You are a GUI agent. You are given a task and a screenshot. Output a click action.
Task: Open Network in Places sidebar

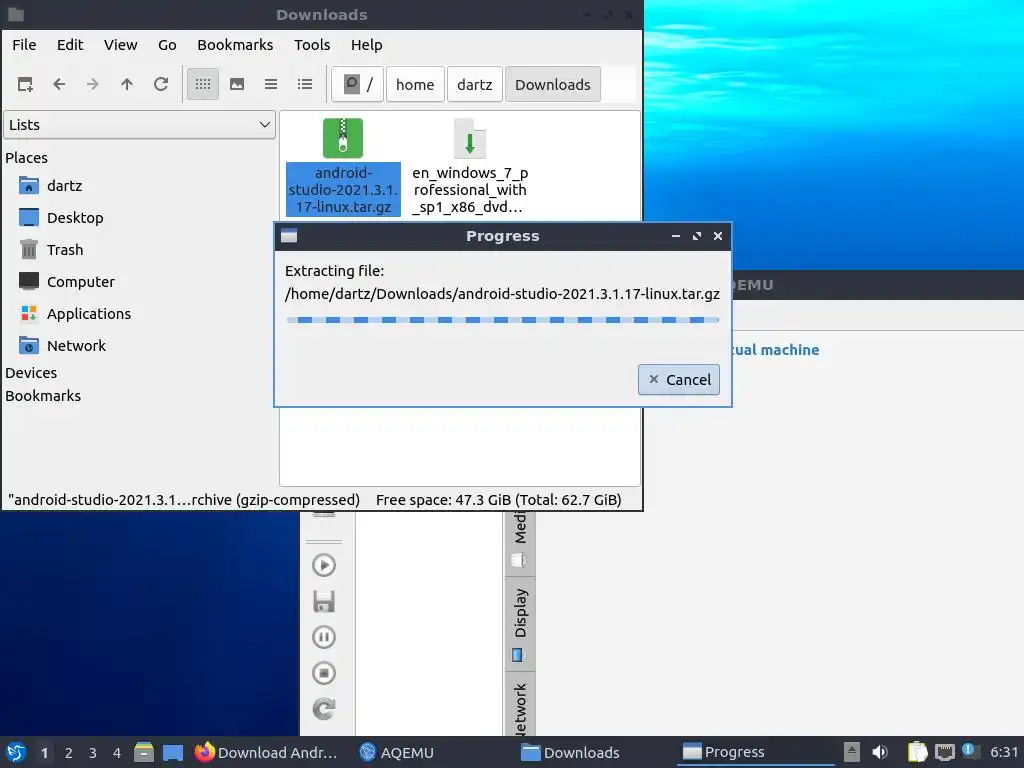click(76, 346)
